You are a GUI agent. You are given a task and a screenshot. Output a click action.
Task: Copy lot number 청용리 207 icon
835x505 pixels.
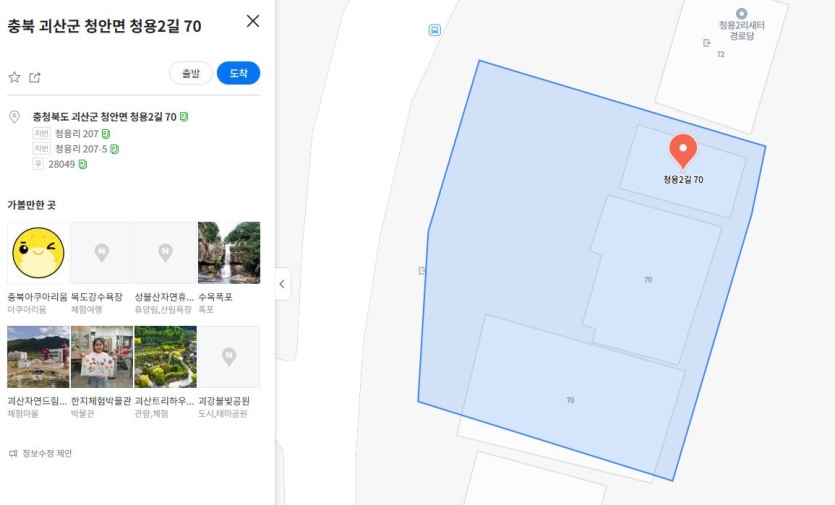pos(105,133)
